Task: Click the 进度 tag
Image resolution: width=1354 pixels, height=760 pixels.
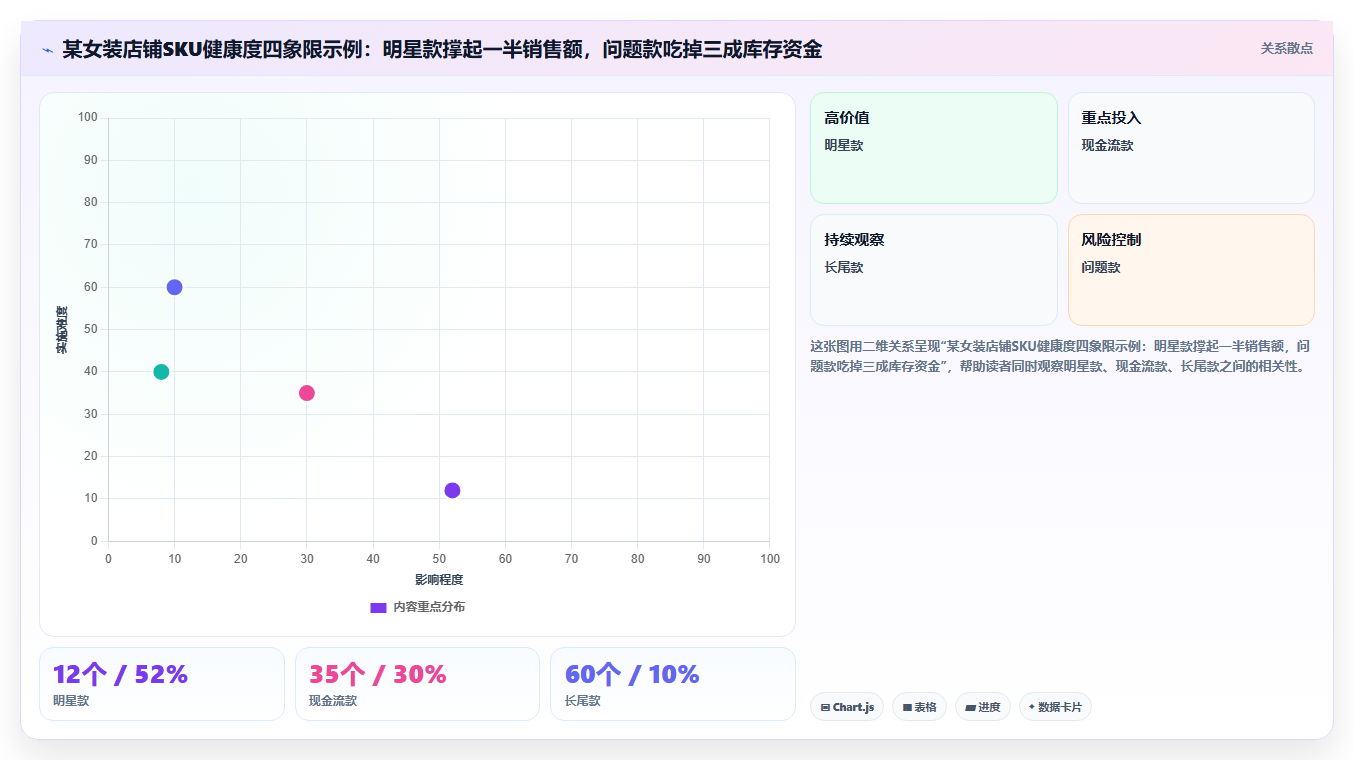Action: pos(983,707)
